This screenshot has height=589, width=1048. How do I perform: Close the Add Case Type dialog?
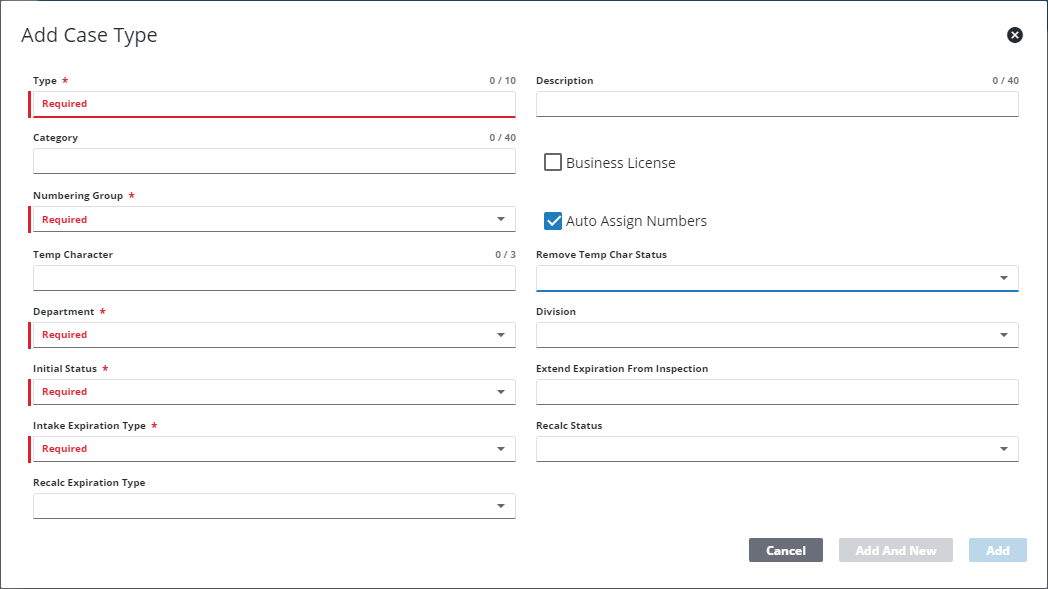[1015, 35]
